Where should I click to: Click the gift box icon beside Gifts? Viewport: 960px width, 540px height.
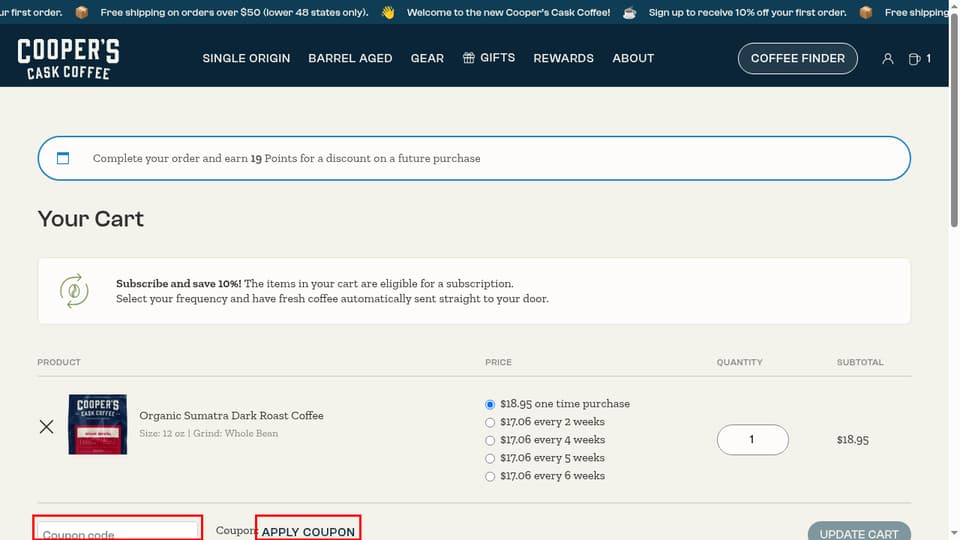(x=468, y=58)
